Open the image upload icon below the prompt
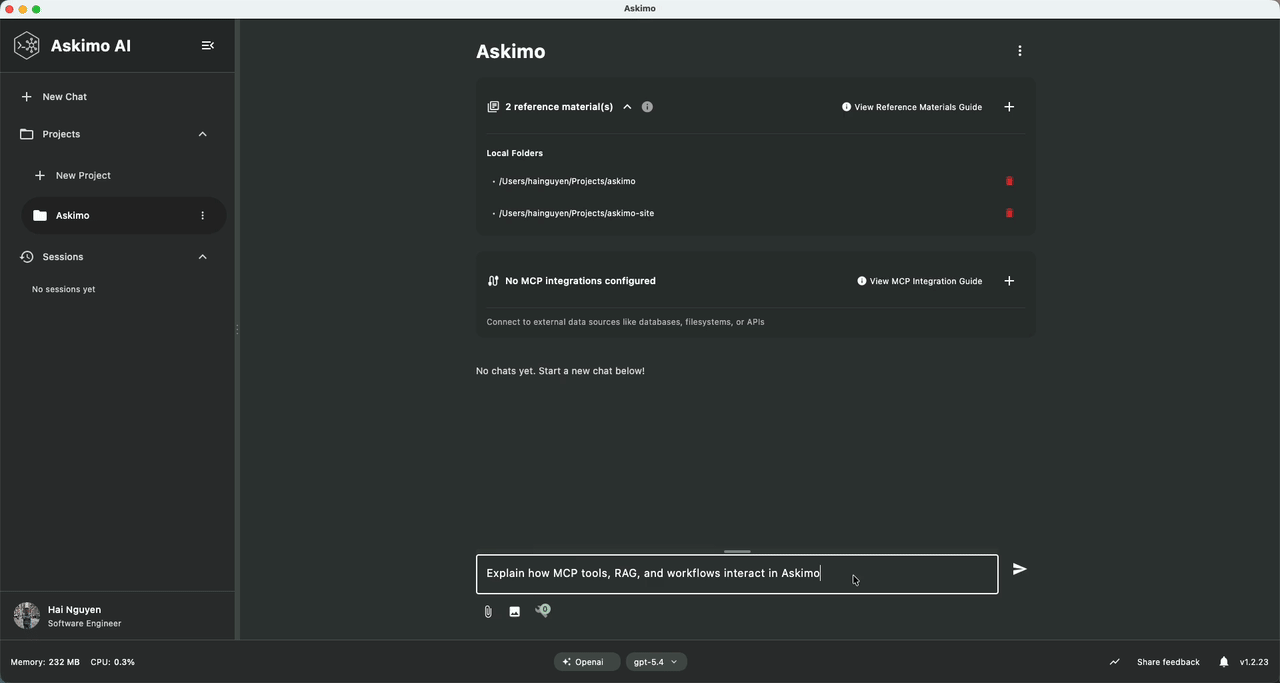This screenshot has width=1280, height=683. [x=514, y=611]
